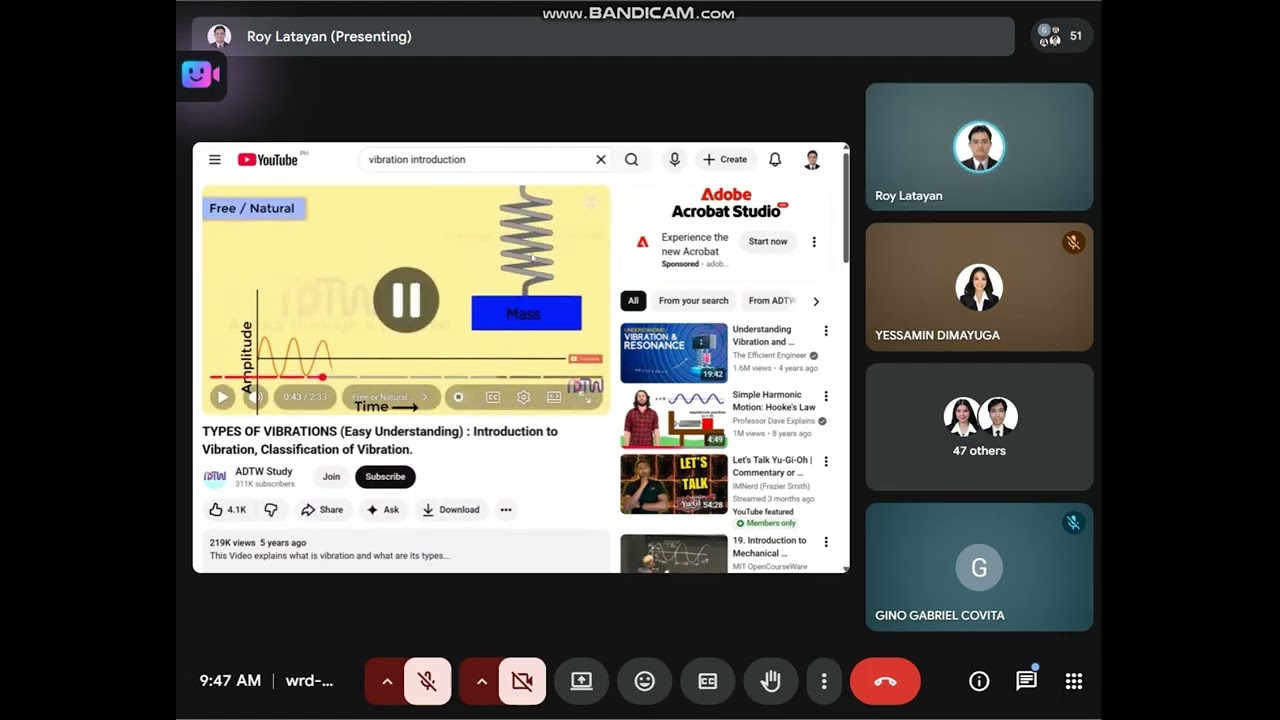Play the video with the player play button
The height and width of the screenshot is (720, 1280).
pyautogui.click(x=222, y=397)
